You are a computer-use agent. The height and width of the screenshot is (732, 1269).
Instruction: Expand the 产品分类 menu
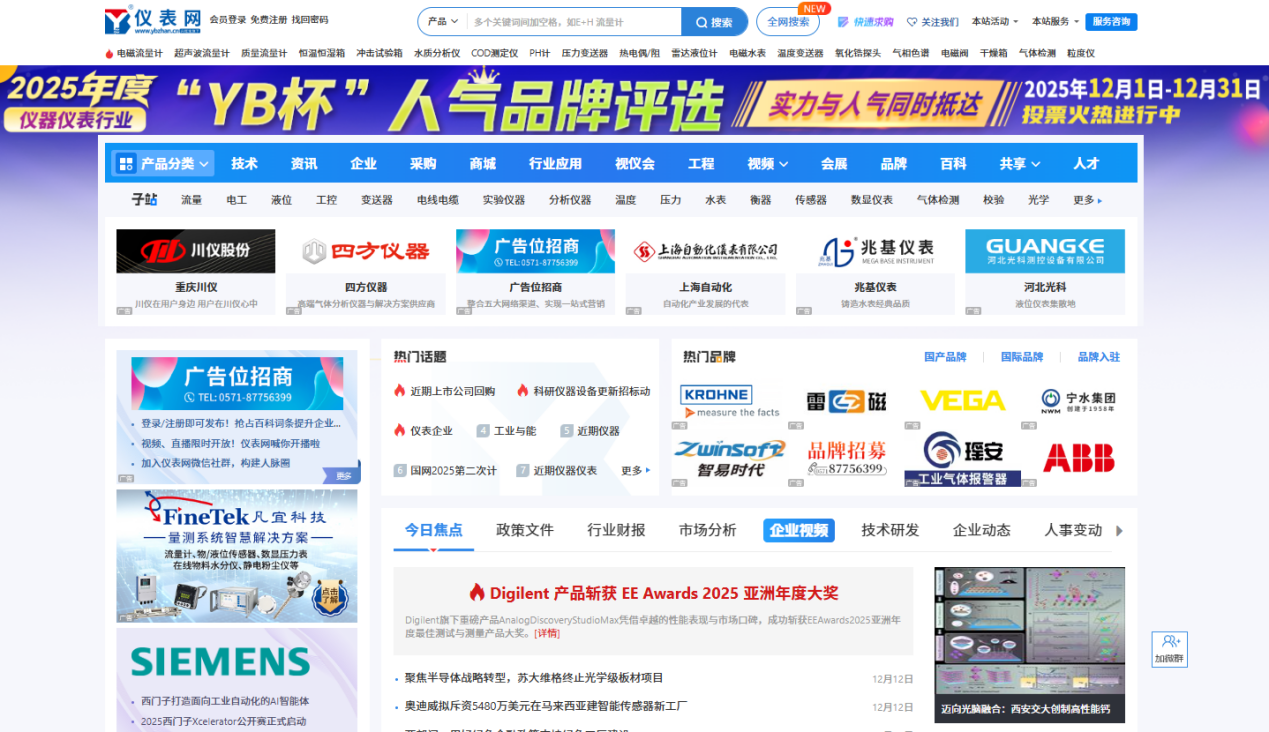(164, 163)
